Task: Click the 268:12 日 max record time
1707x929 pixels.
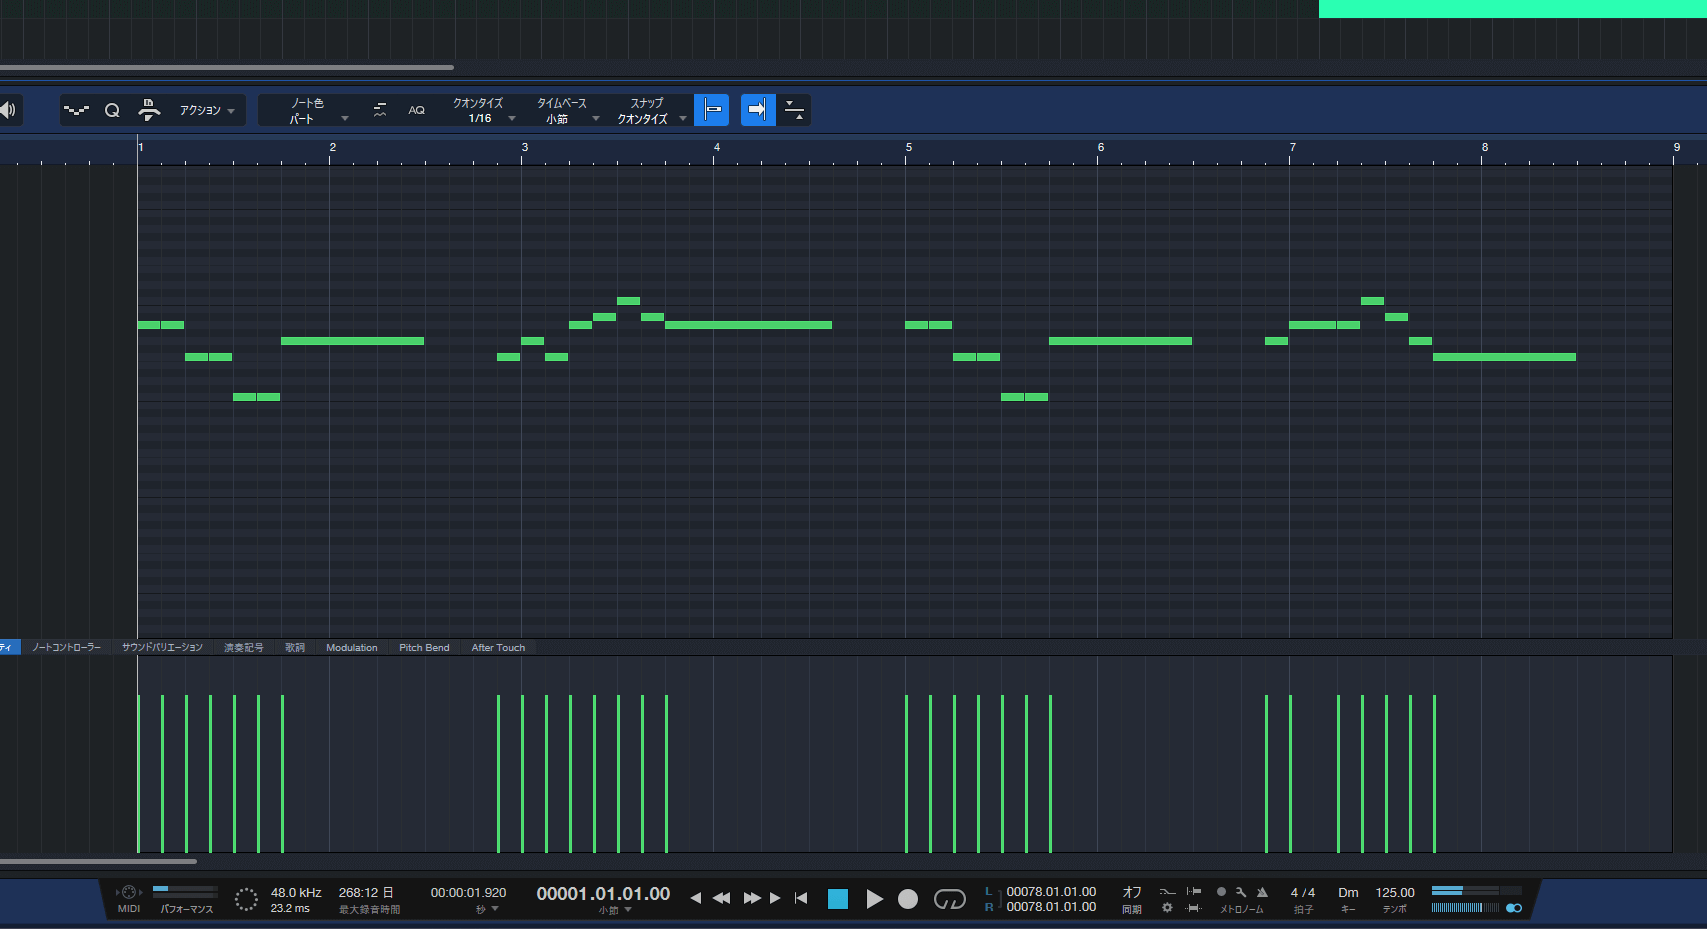Action: click(366, 893)
